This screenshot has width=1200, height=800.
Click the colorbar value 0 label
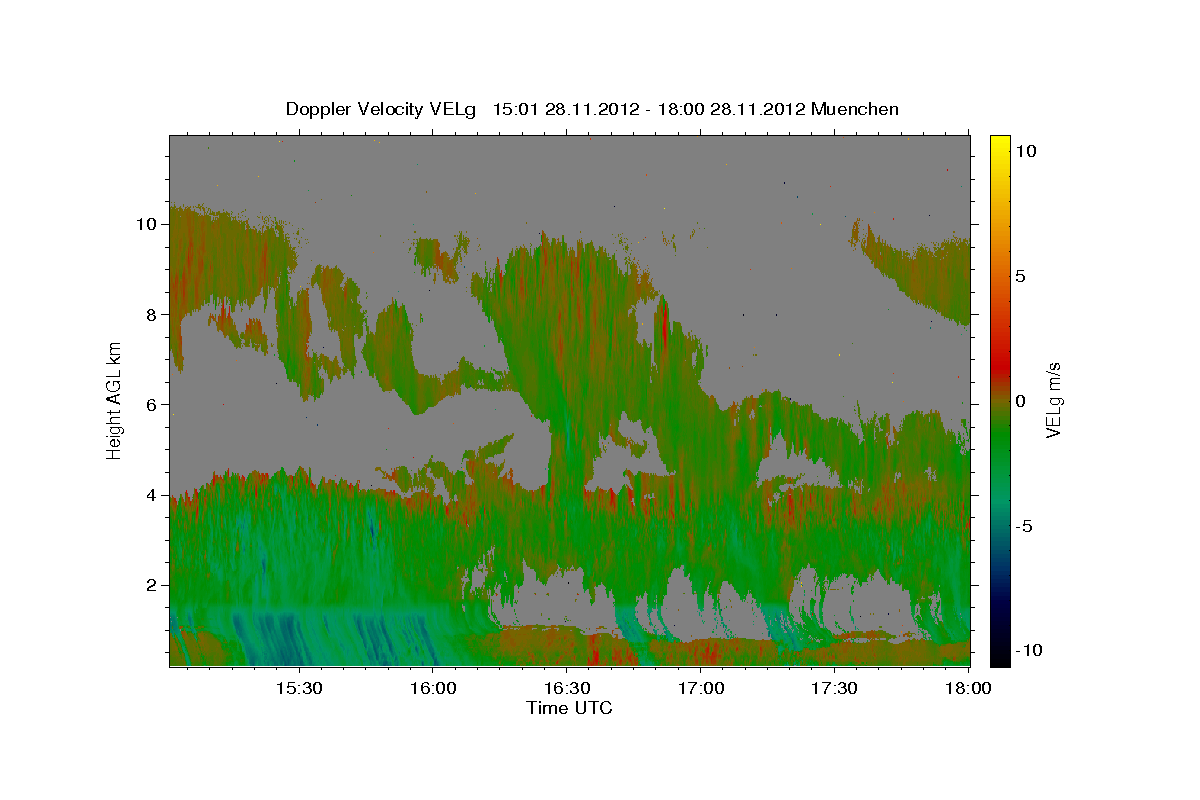[1019, 400]
